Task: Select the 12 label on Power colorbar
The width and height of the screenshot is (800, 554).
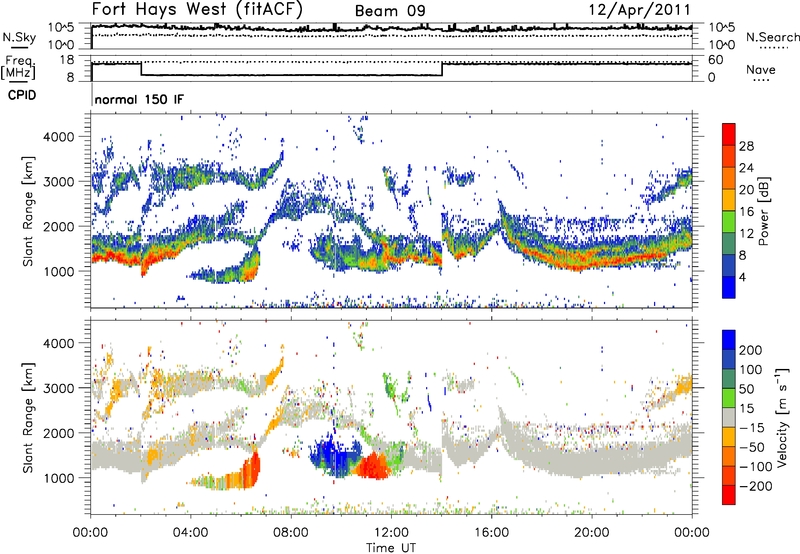Action: [x=746, y=234]
